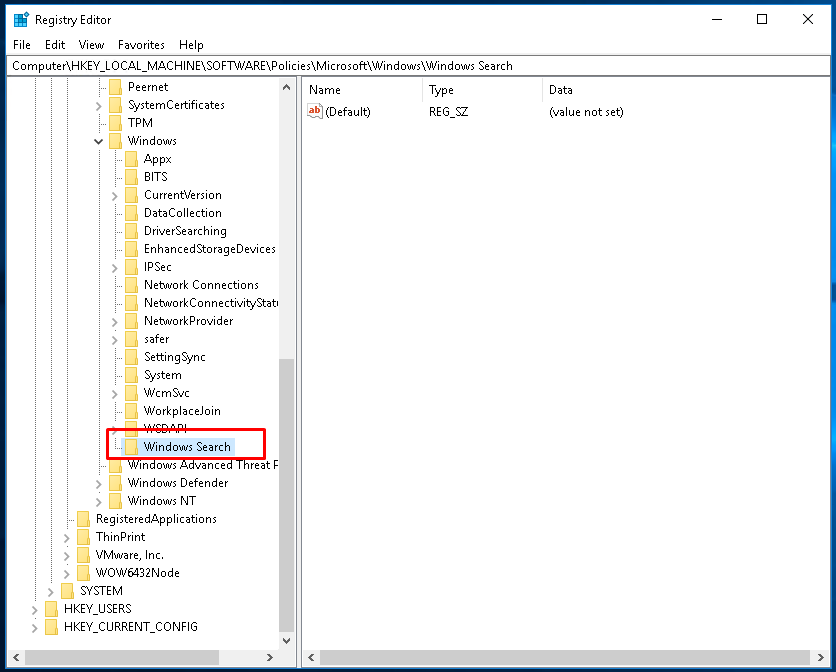Click the values pane scroll right arrow
This screenshot has width=836, height=672.
click(821, 657)
